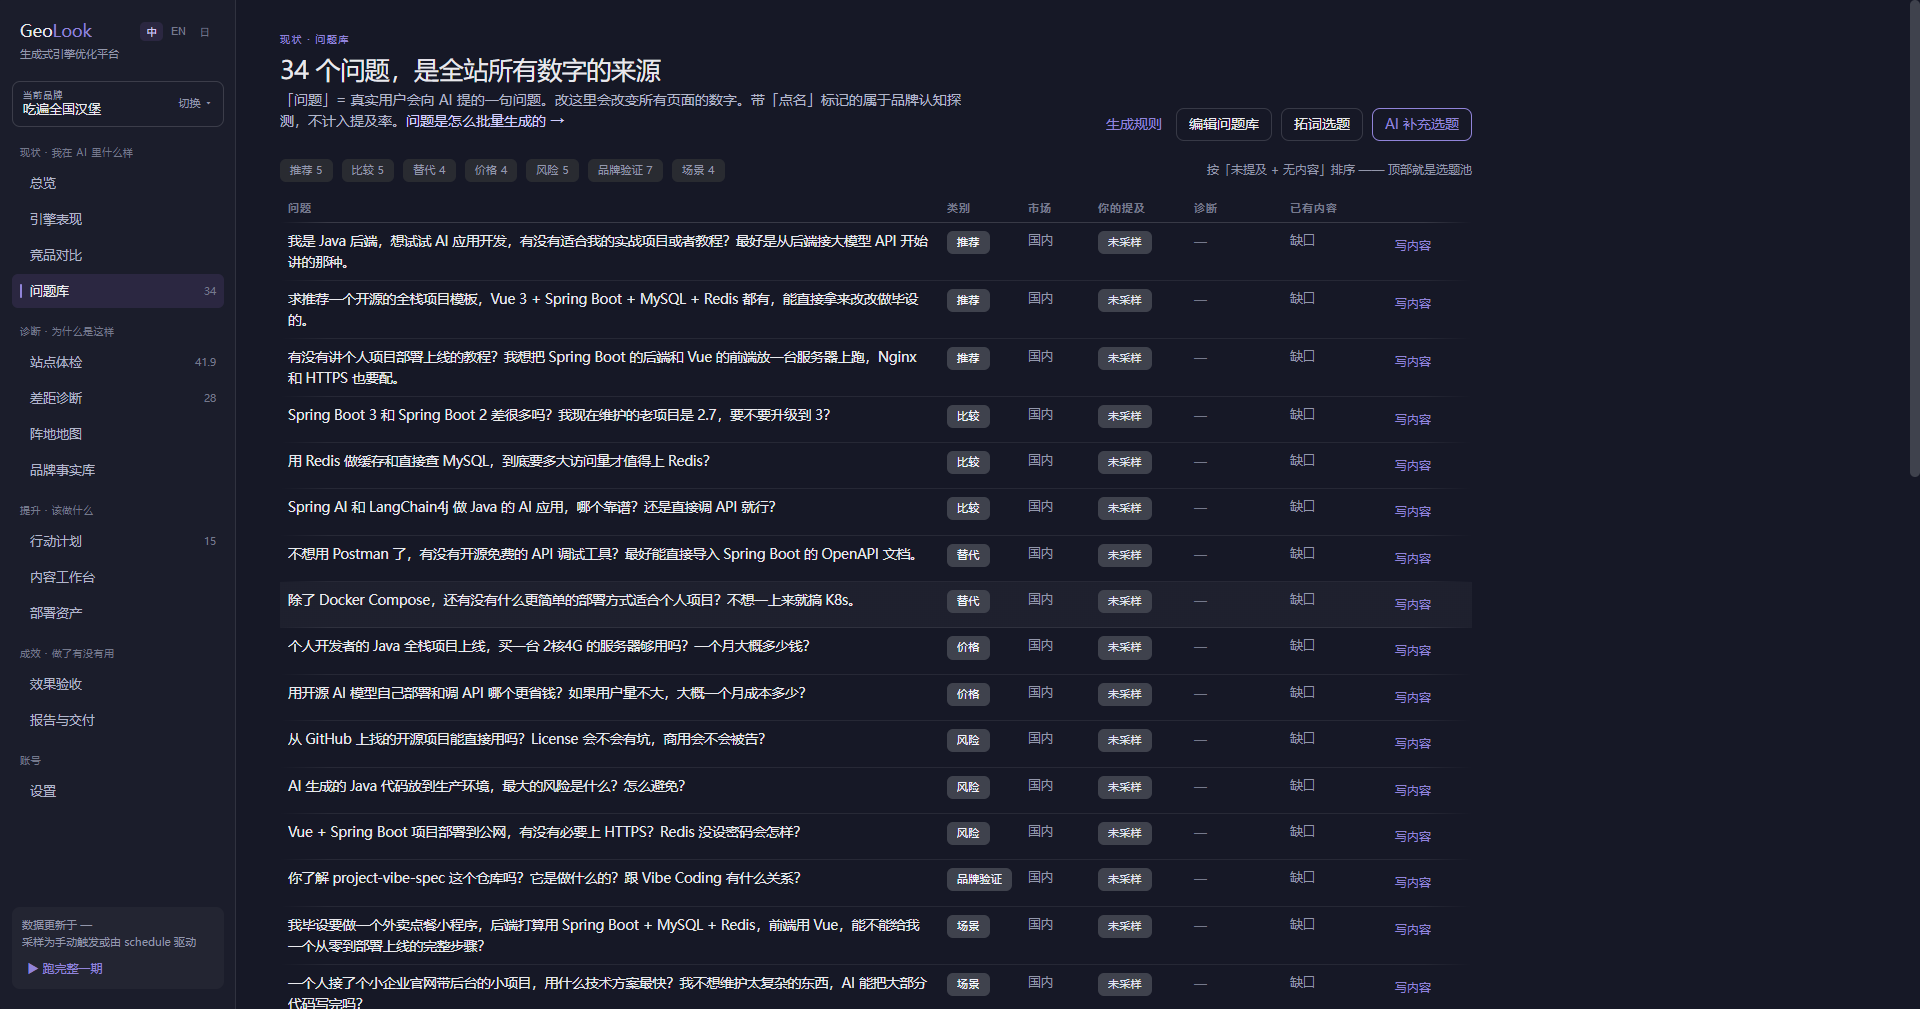Open 竞品对比 in the sidebar
1920x1009 pixels.
pos(118,255)
